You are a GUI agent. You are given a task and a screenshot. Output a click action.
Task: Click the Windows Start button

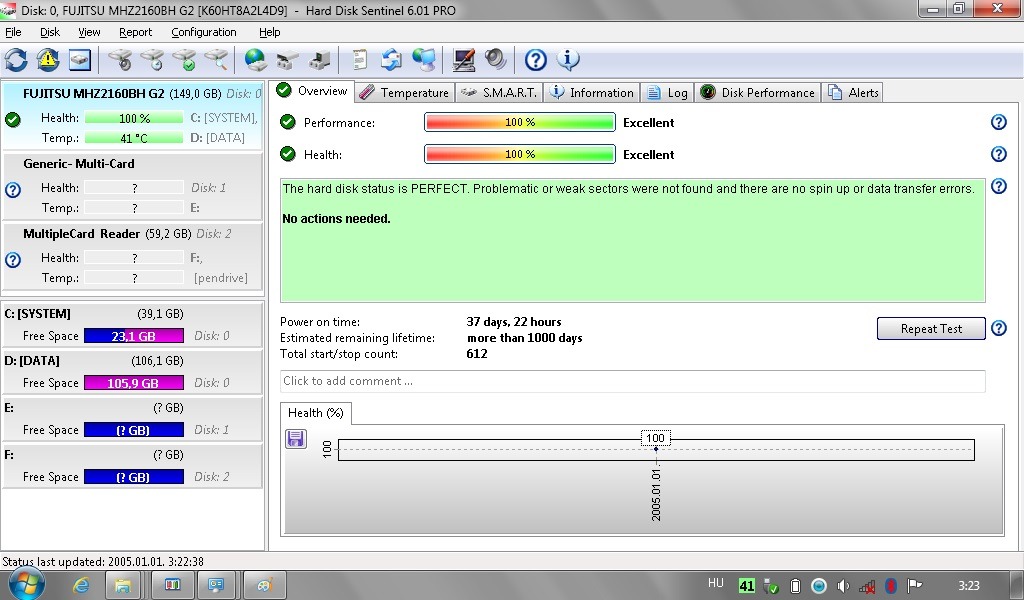click(25, 584)
